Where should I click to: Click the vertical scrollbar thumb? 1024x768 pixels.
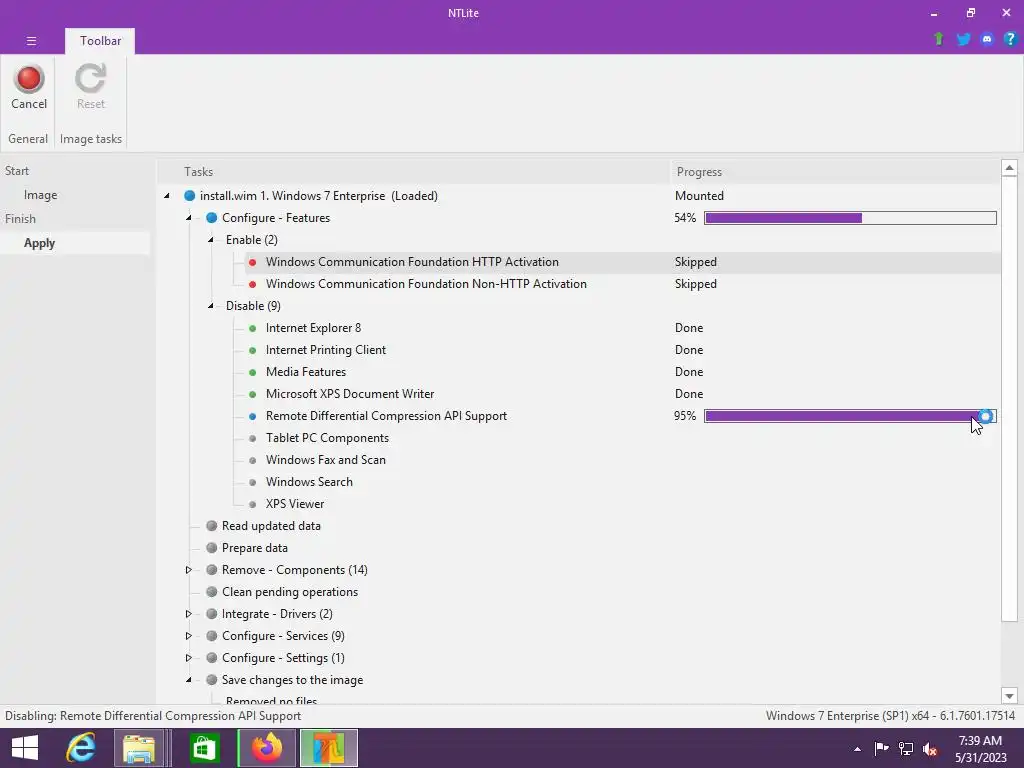[1009, 400]
